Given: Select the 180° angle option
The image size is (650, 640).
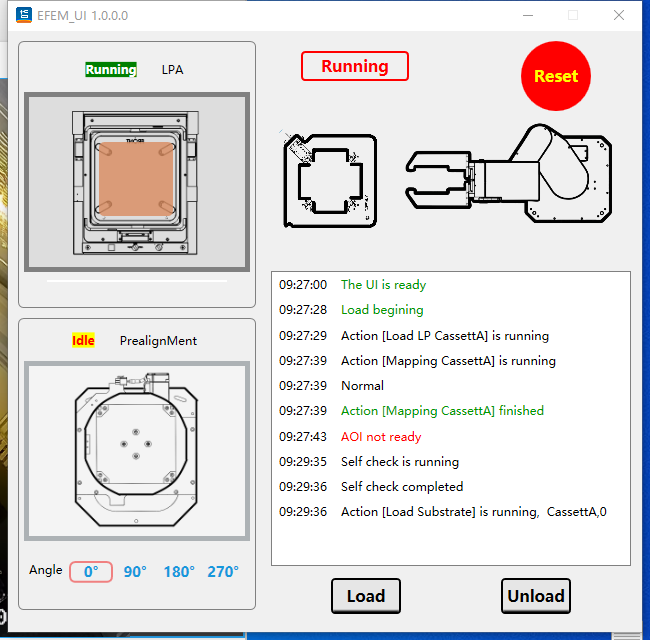Looking at the screenshot, I should (x=179, y=572).
